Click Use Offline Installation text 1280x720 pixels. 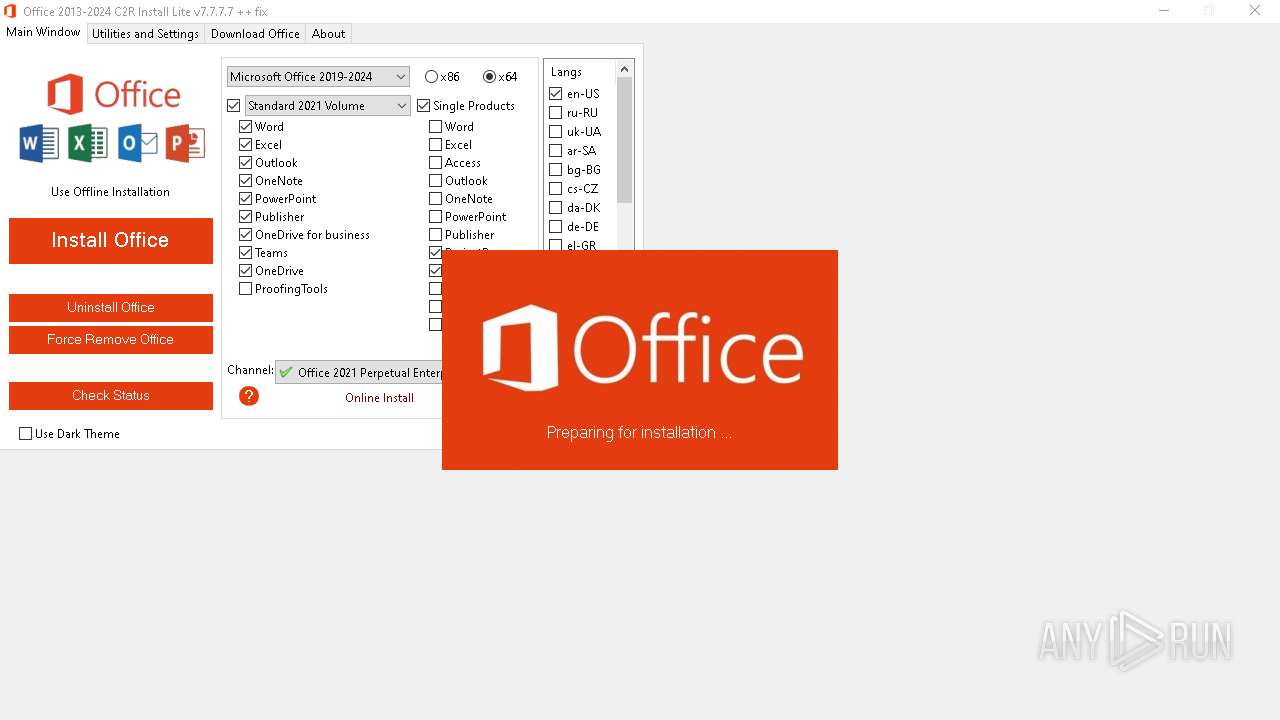[x=110, y=191]
